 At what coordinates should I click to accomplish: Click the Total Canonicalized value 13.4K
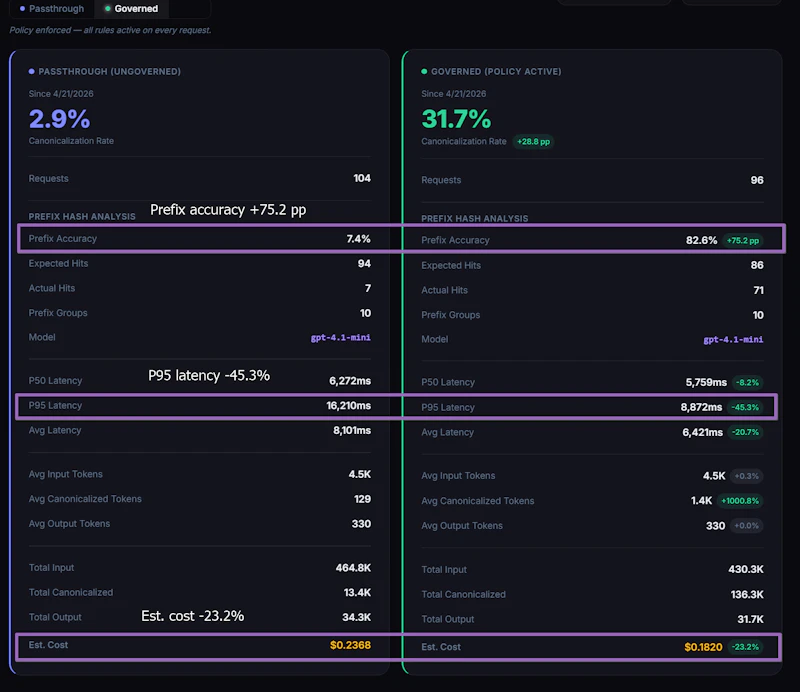(357, 592)
